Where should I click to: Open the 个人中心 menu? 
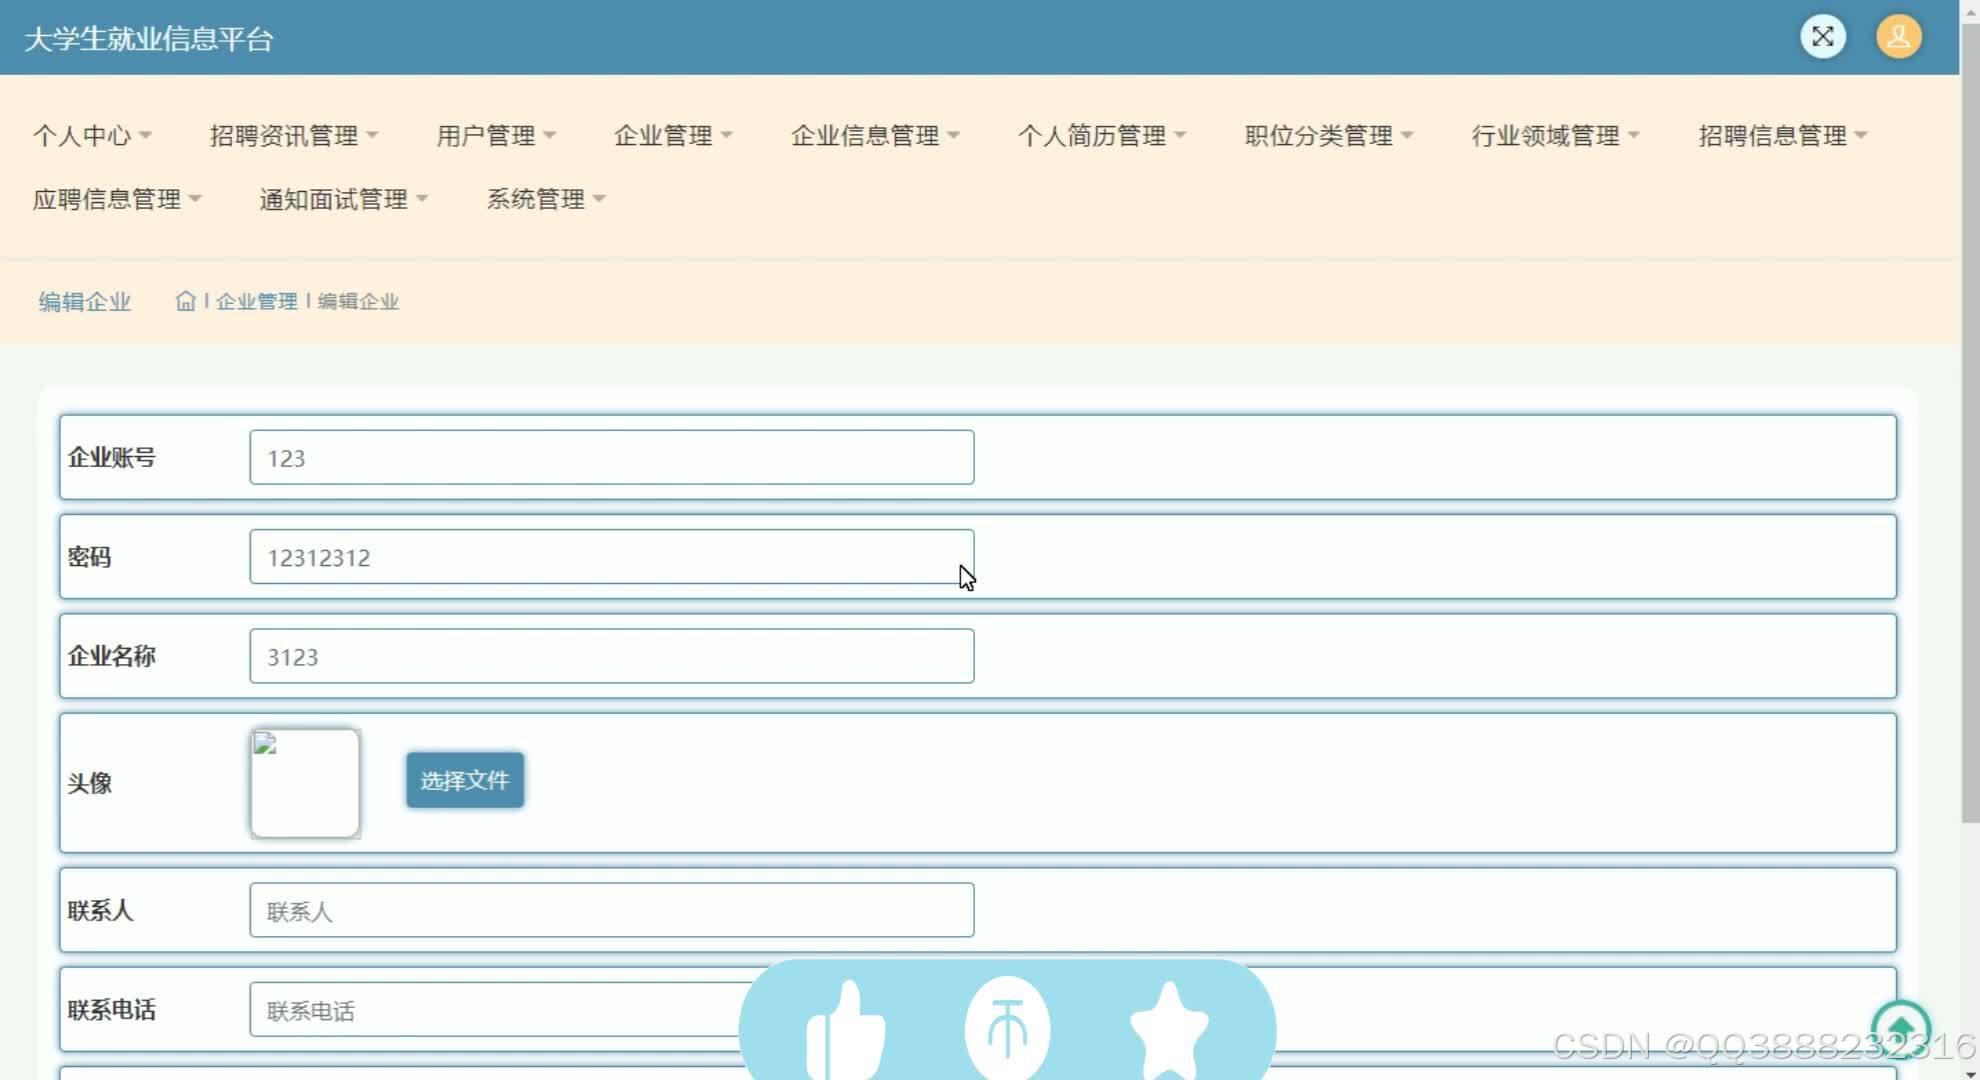click(x=92, y=135)
